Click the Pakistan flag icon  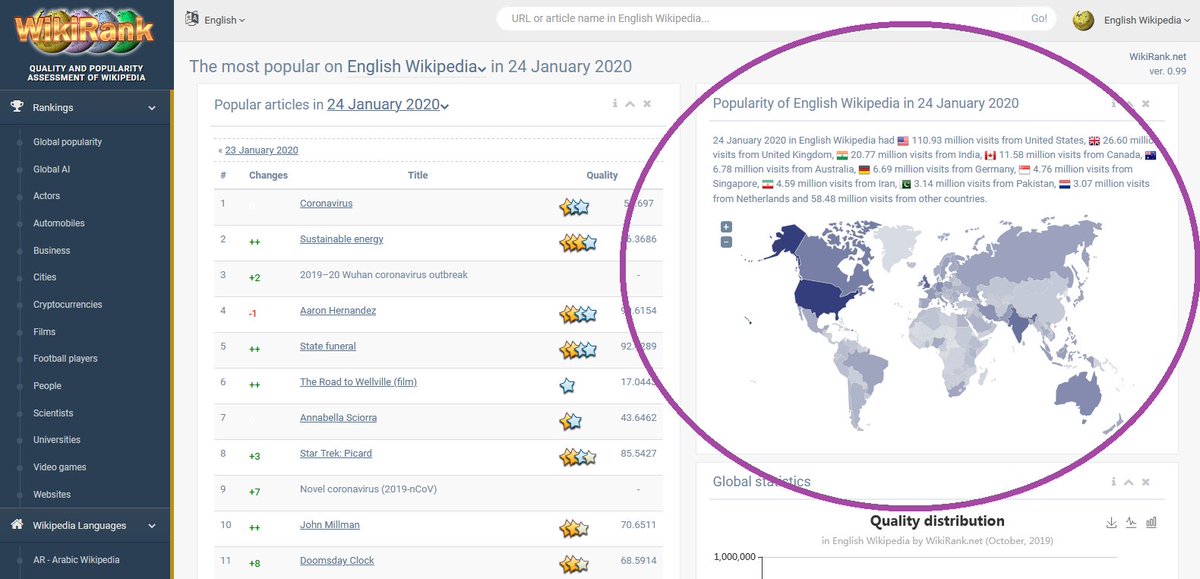point(906,184)
